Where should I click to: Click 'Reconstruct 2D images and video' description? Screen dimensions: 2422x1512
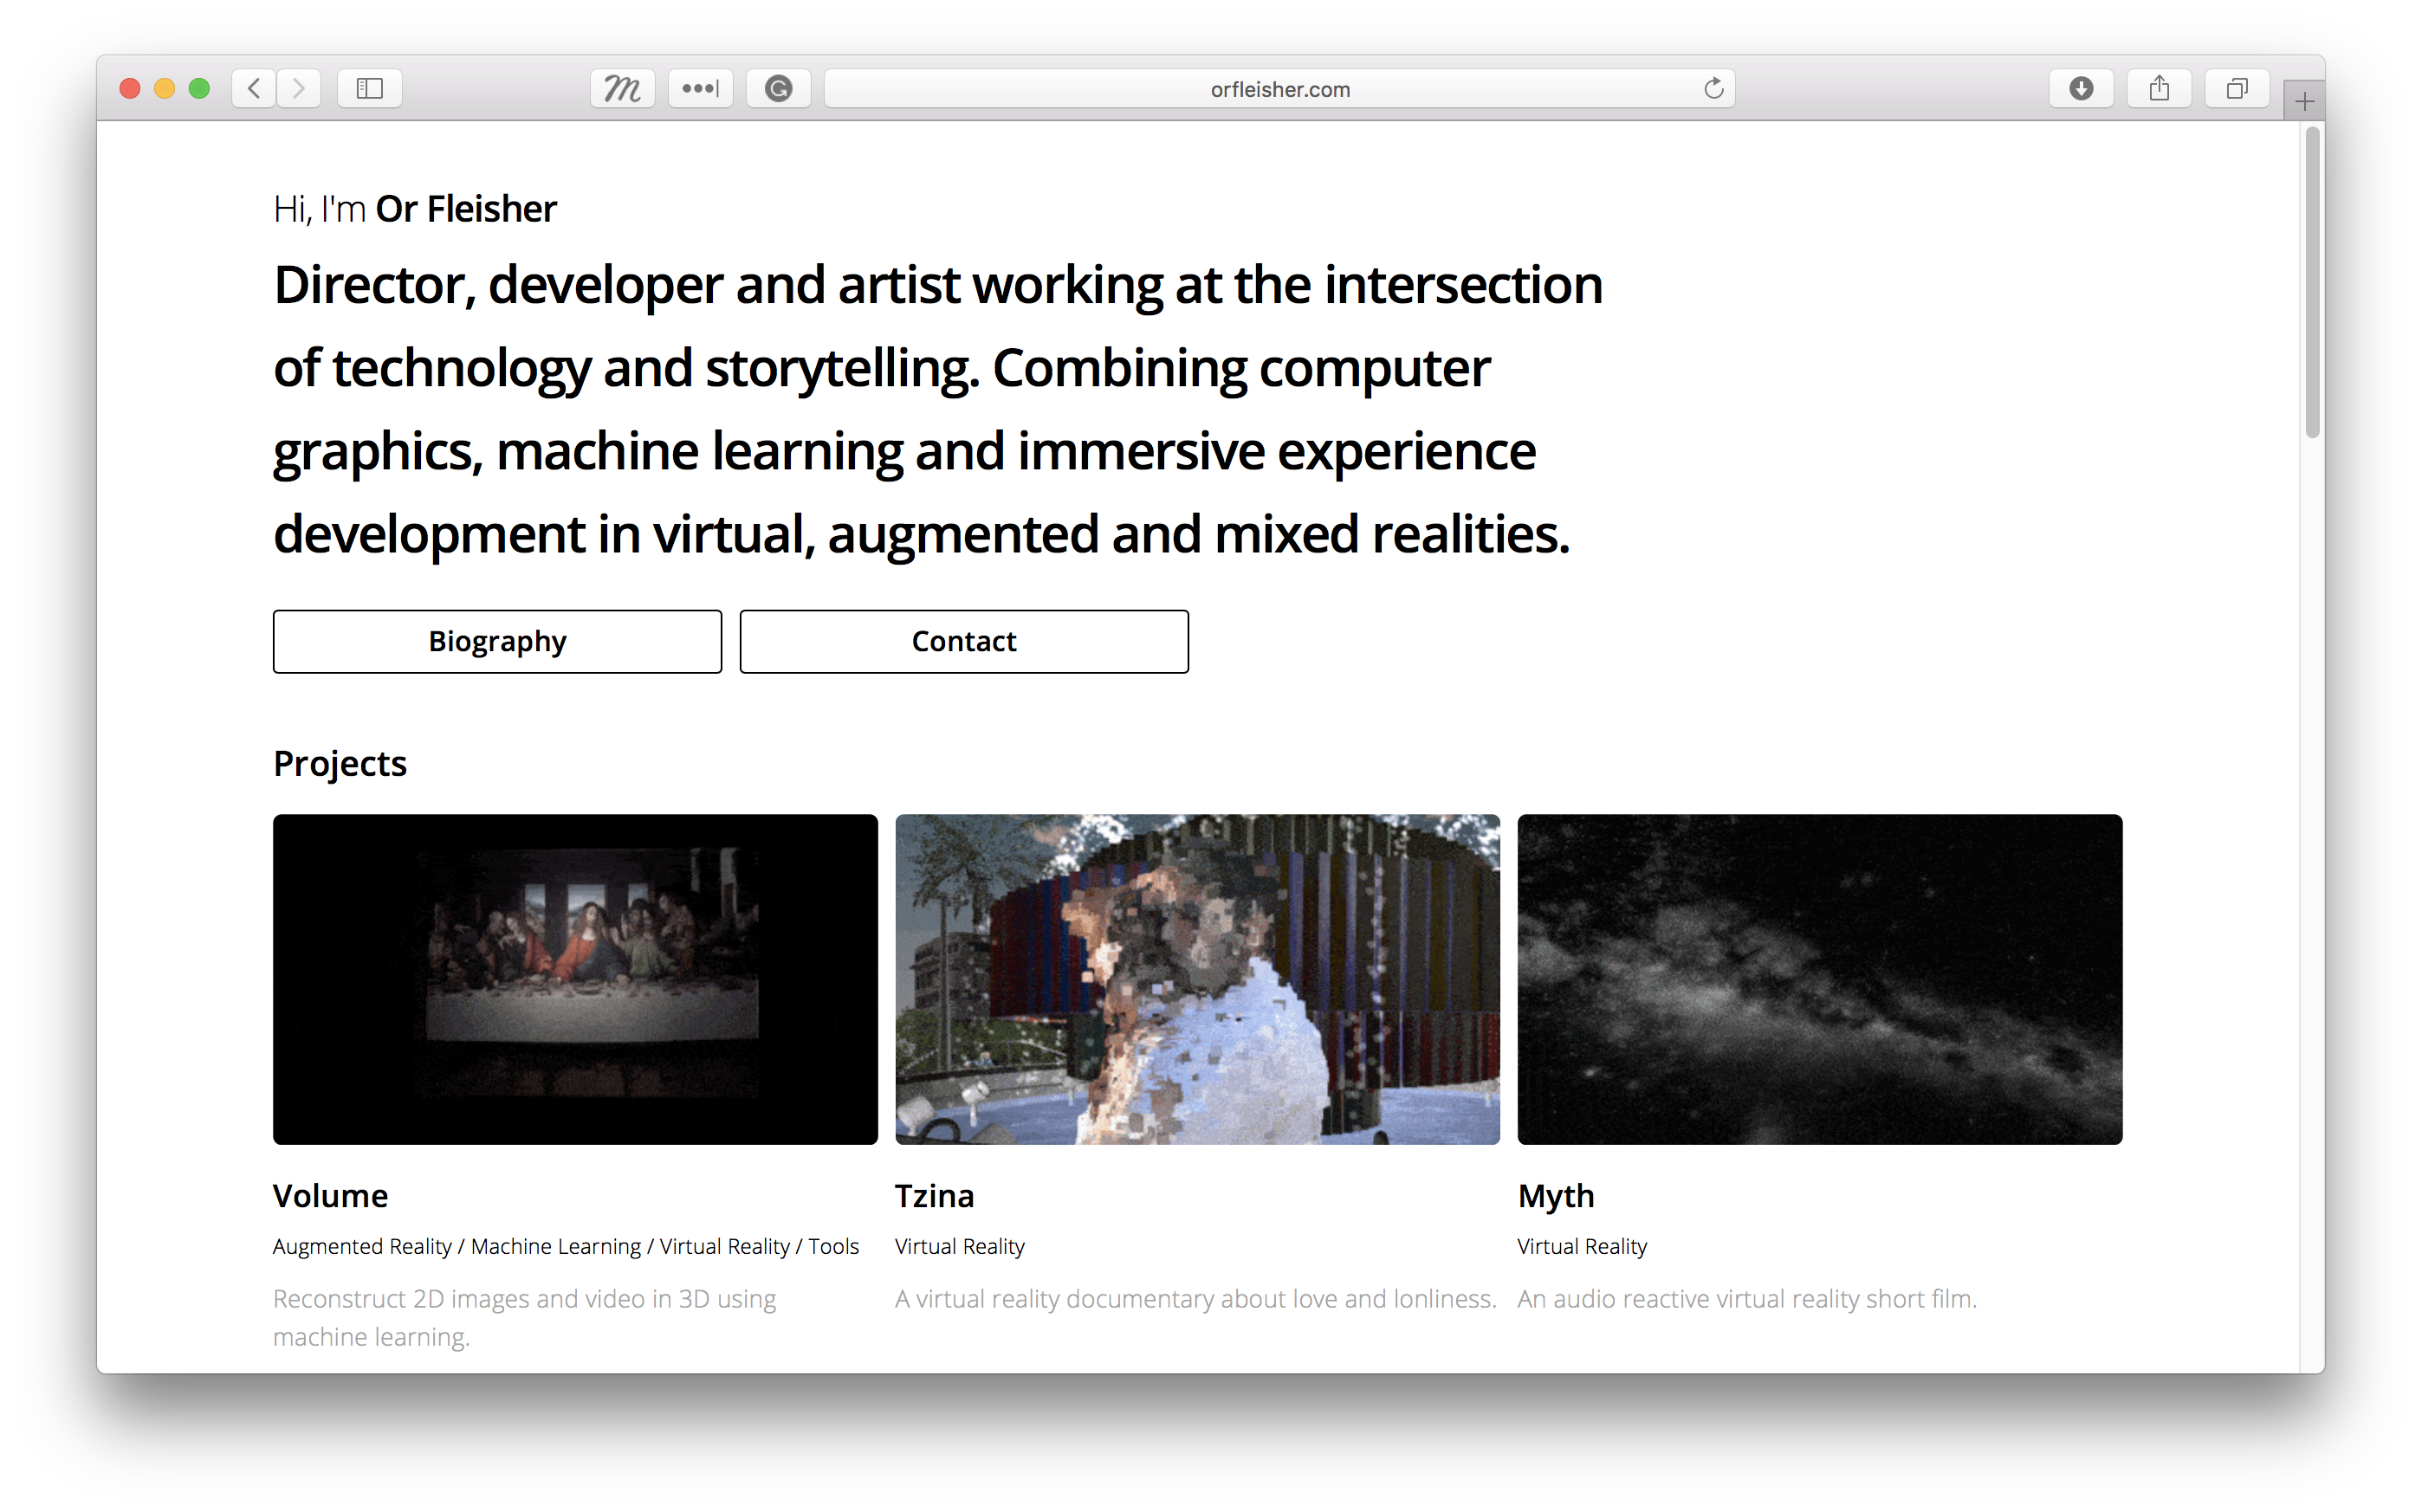[524, 1317]
